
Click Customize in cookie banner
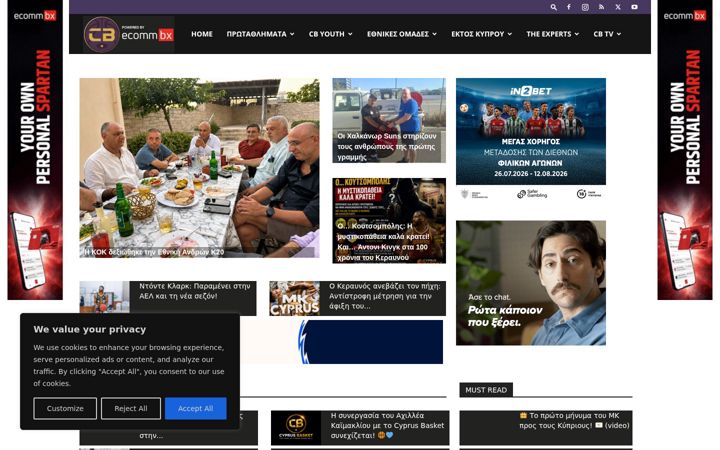(x=65, y=408)
